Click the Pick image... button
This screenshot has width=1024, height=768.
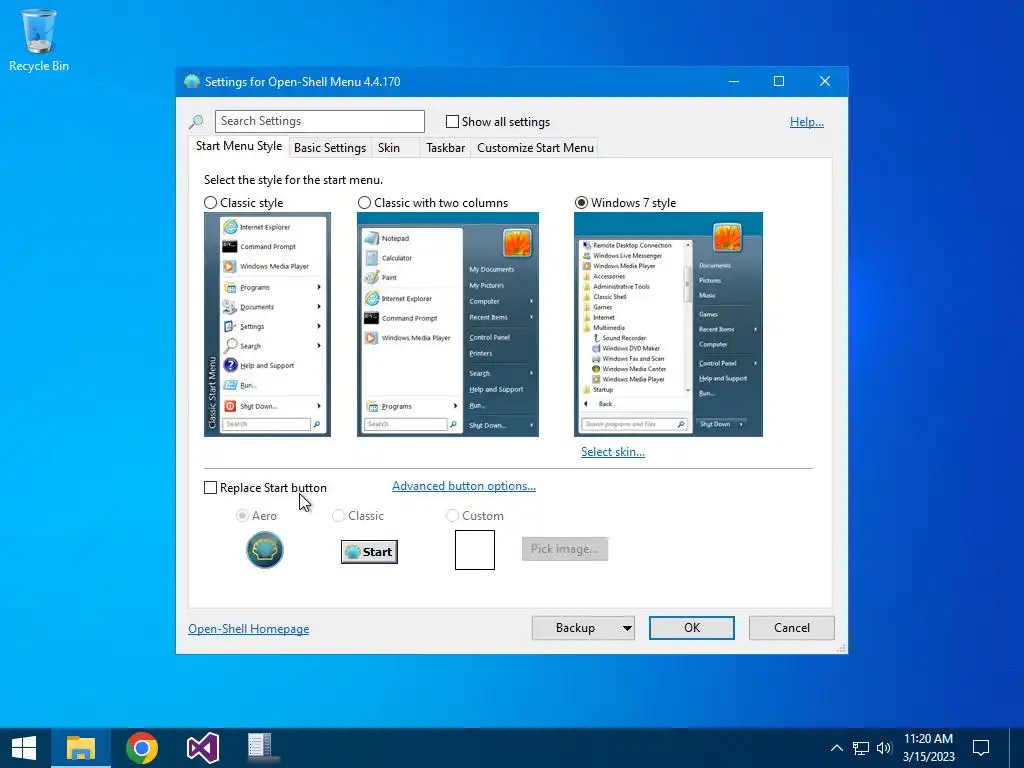565,549
